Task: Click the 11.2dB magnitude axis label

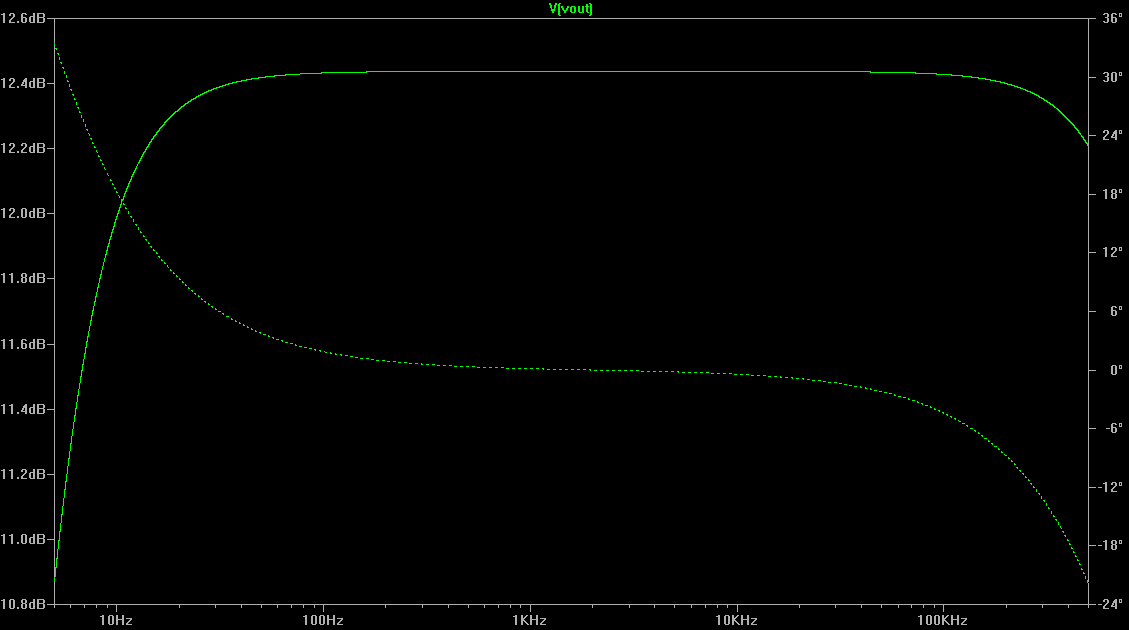Action: pos(23,474)
